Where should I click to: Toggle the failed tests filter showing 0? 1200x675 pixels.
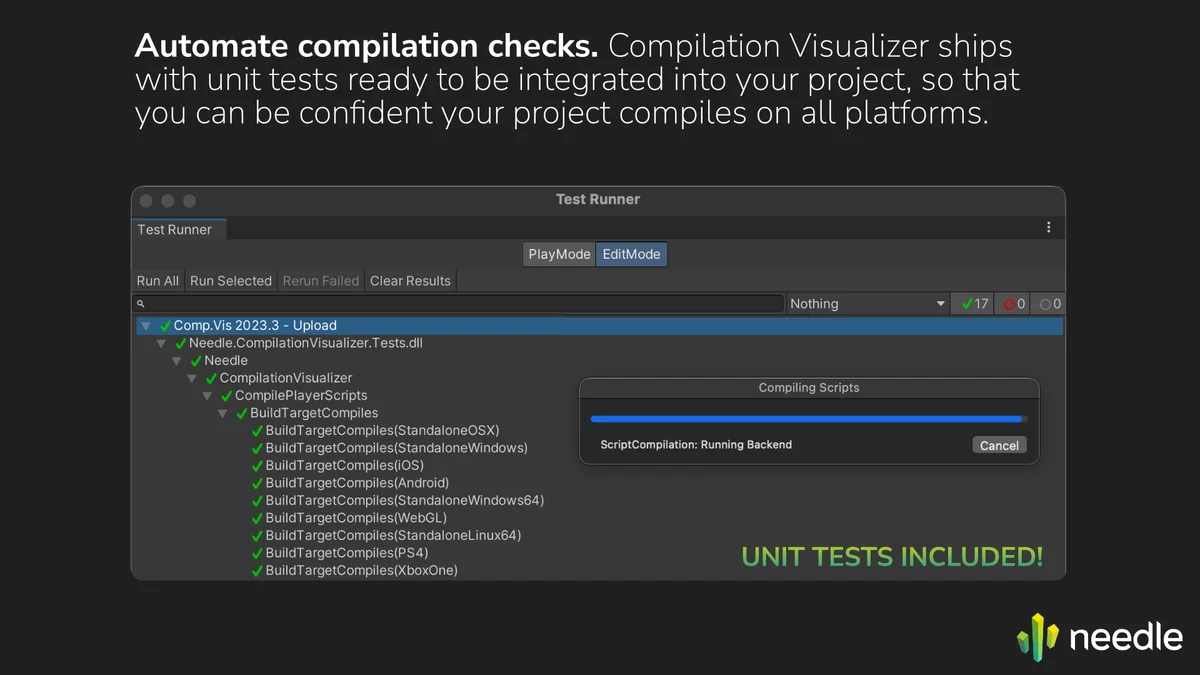point(1015,304)
